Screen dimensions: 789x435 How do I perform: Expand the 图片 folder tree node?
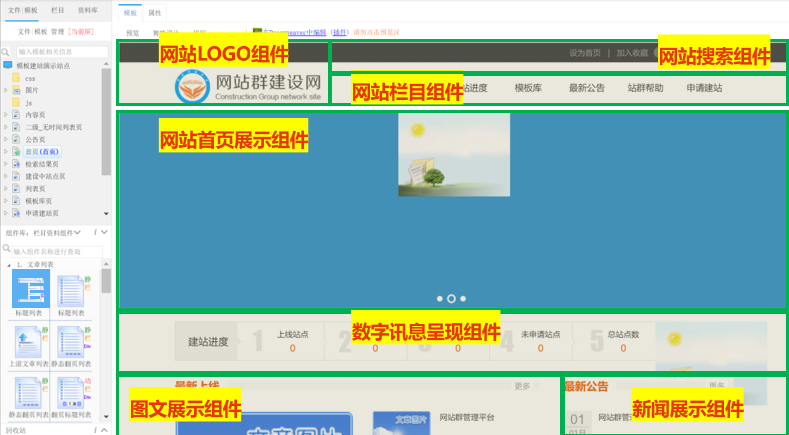6,90
